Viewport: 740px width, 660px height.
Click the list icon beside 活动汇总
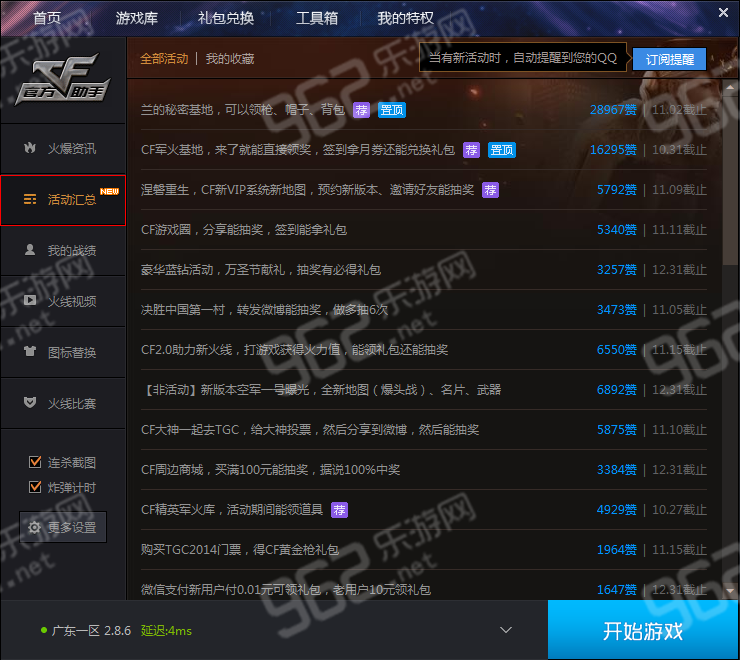30,199
